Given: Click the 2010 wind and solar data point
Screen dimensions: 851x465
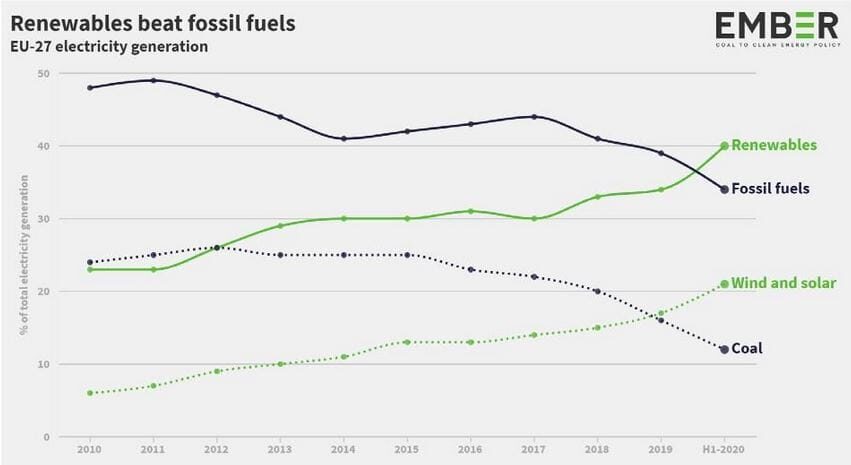Looking at the screenshot, I should coord(90,393).
